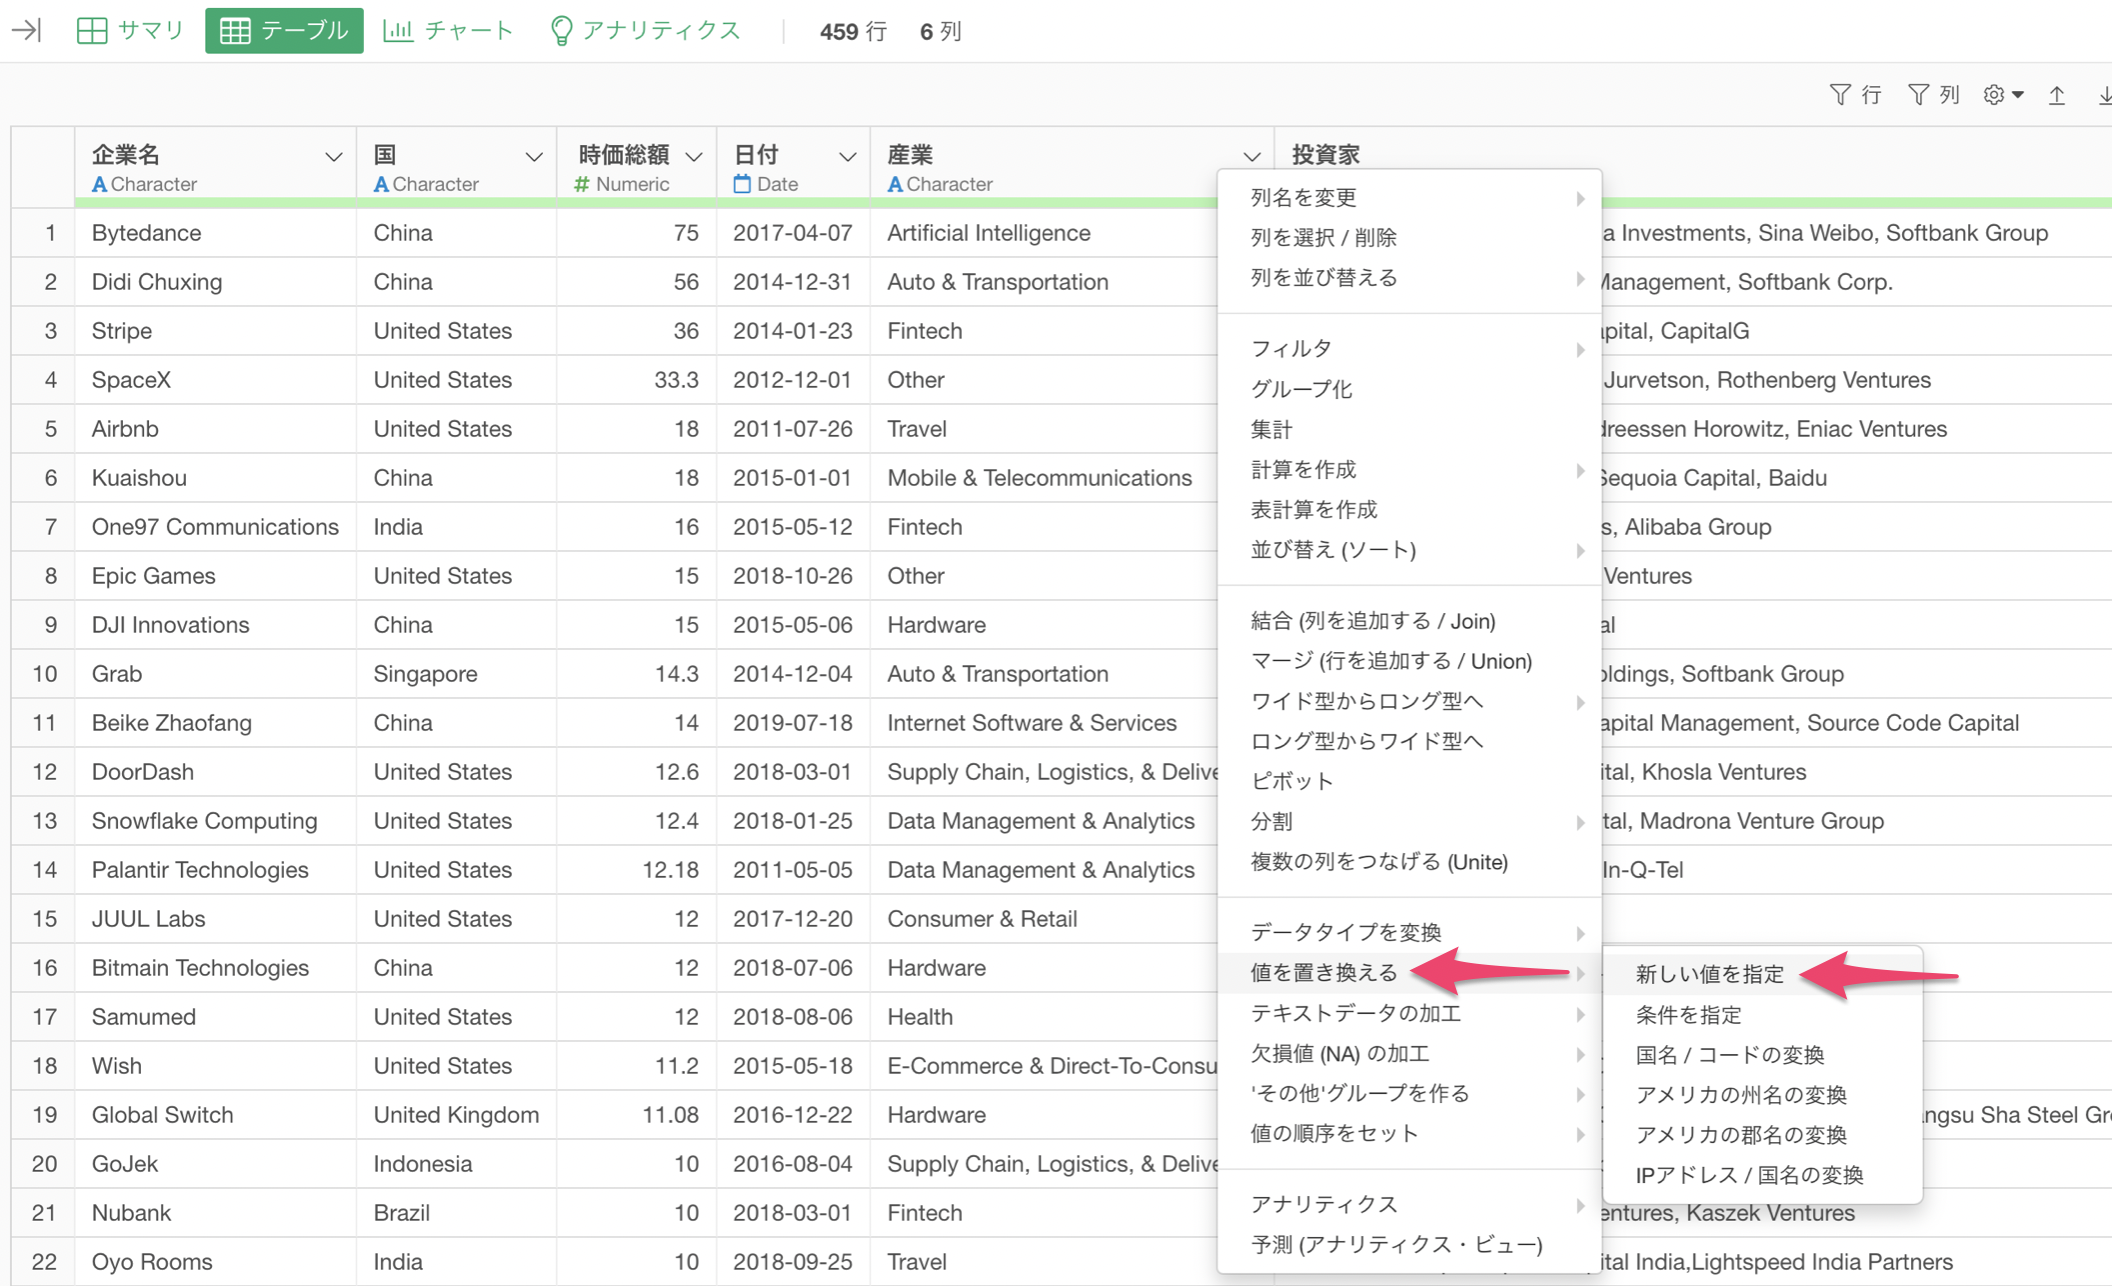Click the upload arrow icon
The height and width of the screenshot is (1286, 2112).
[x=2057, y=95]
